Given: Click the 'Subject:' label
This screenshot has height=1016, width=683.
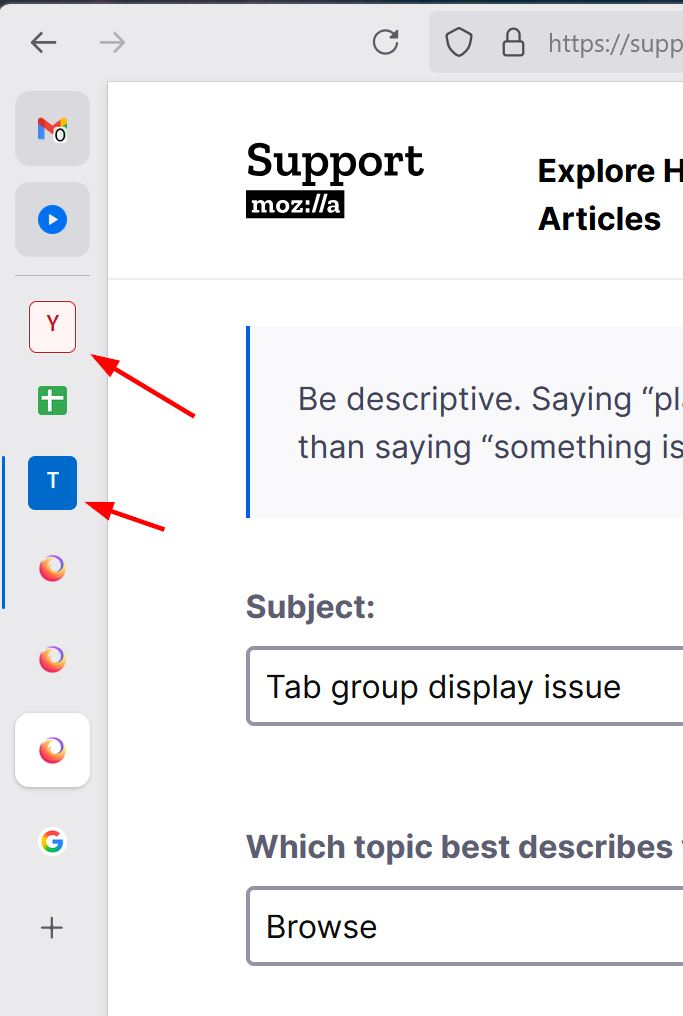Looking at the screenshot, I should (310, 607).
